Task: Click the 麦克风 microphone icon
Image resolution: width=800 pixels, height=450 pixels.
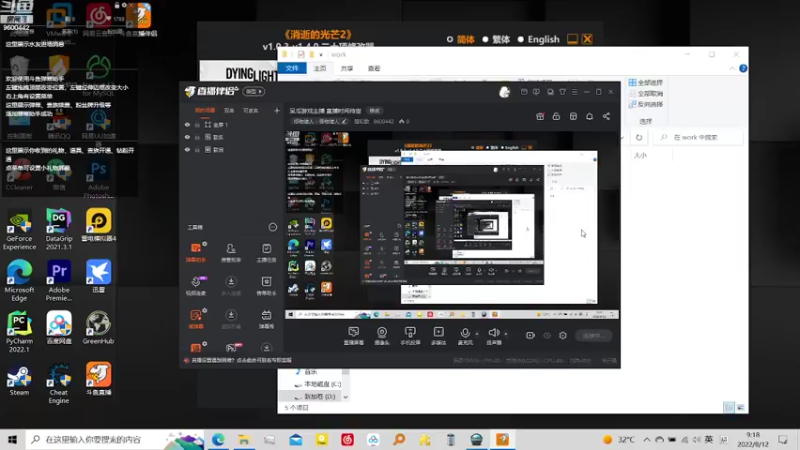Action: coord(465,335)
